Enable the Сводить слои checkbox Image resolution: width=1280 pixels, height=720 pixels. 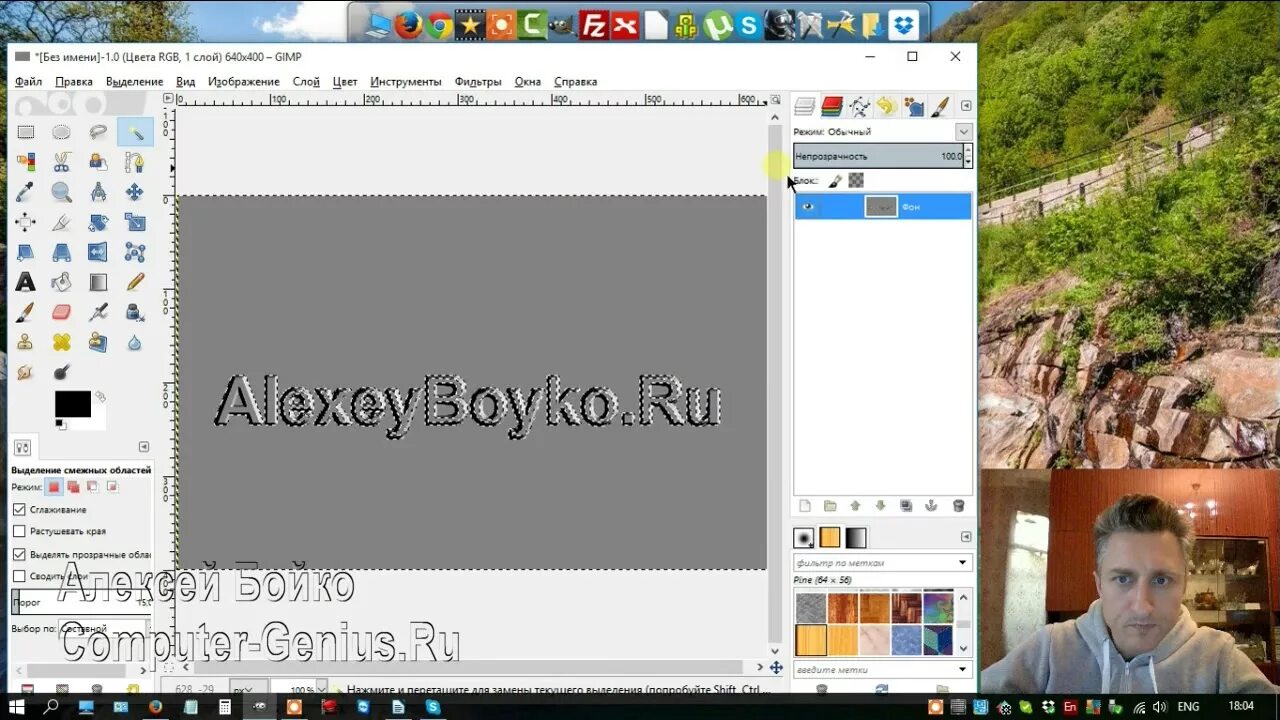[19, 576]
